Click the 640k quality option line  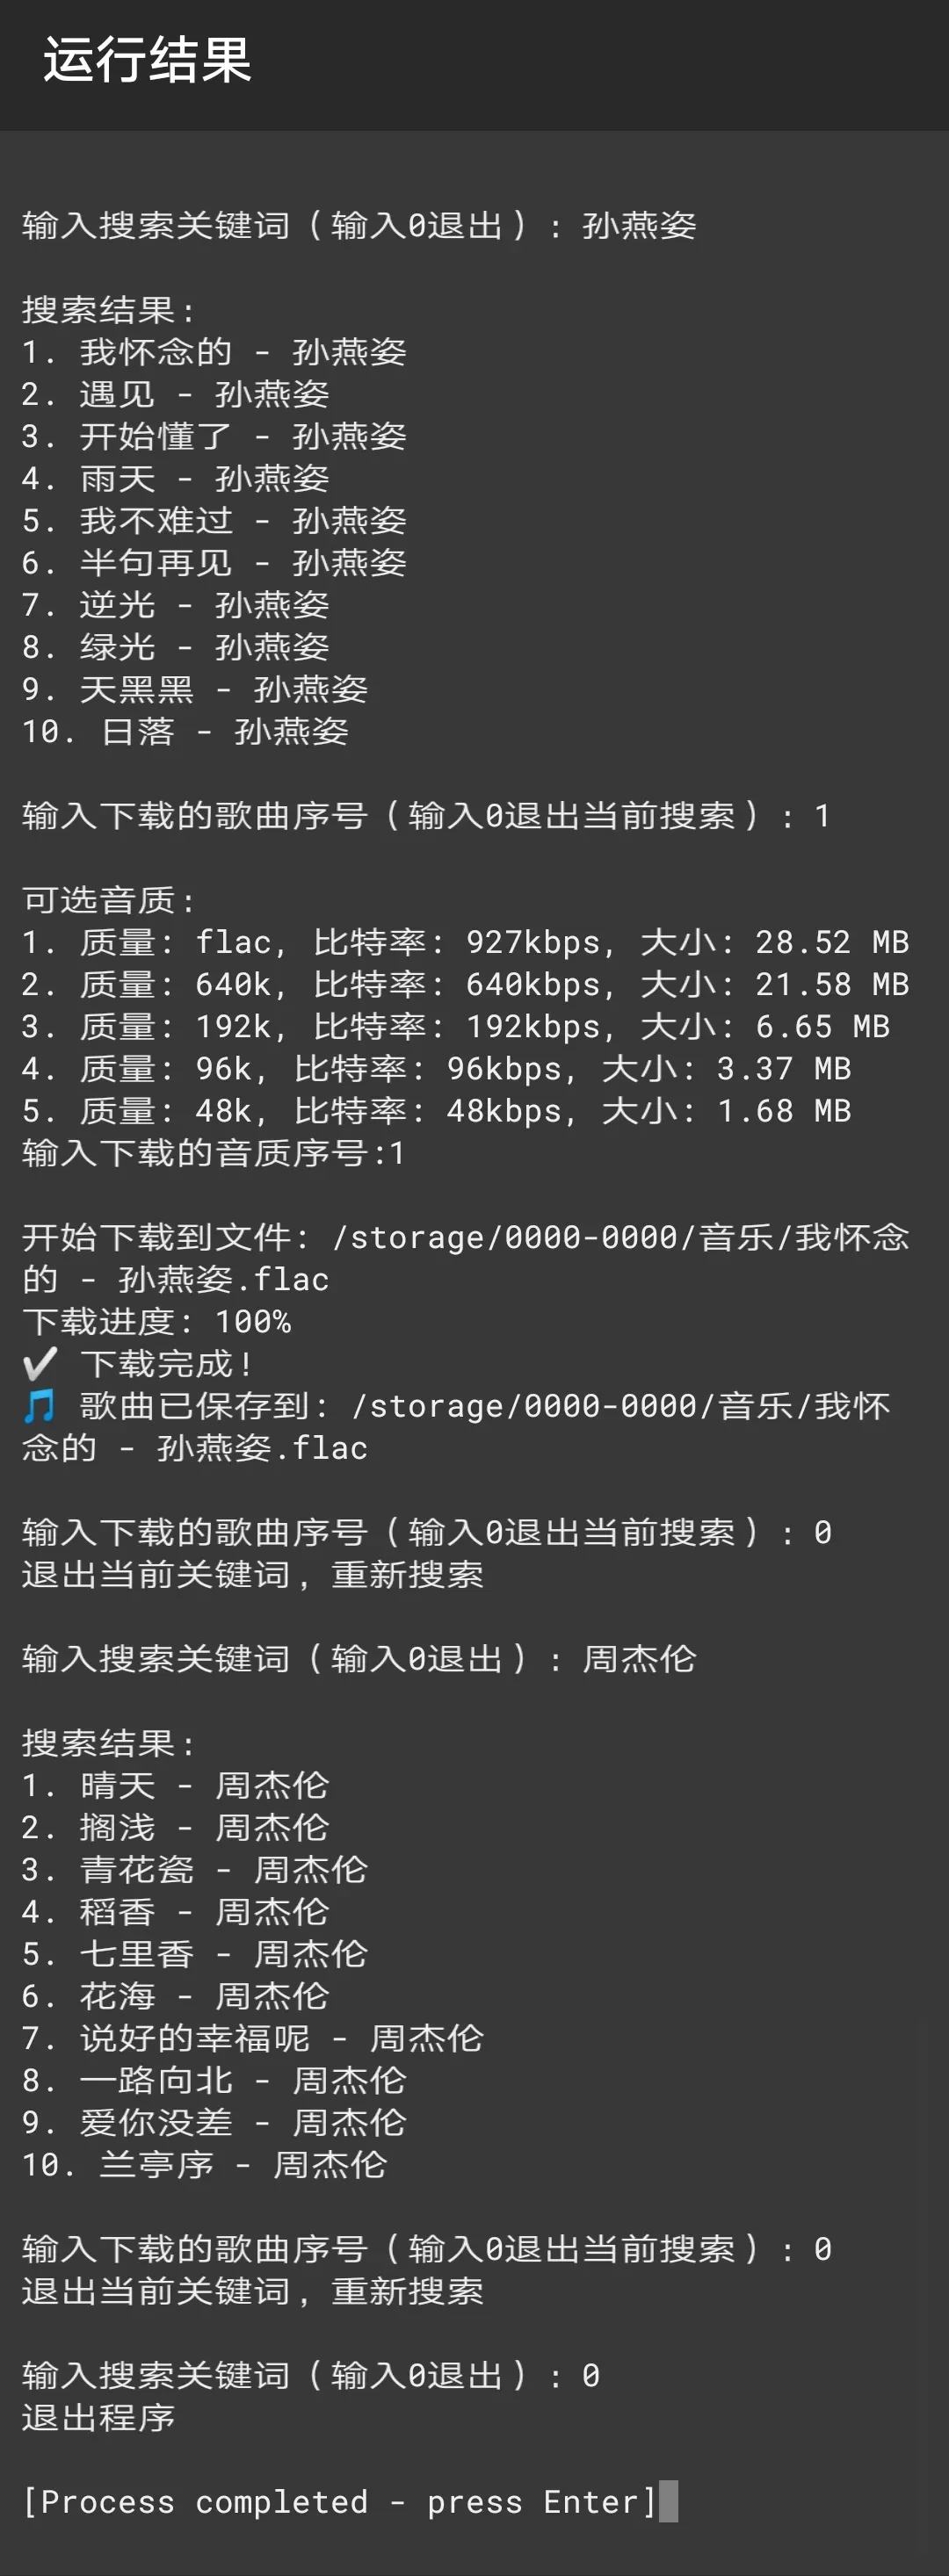pos(465,984)
